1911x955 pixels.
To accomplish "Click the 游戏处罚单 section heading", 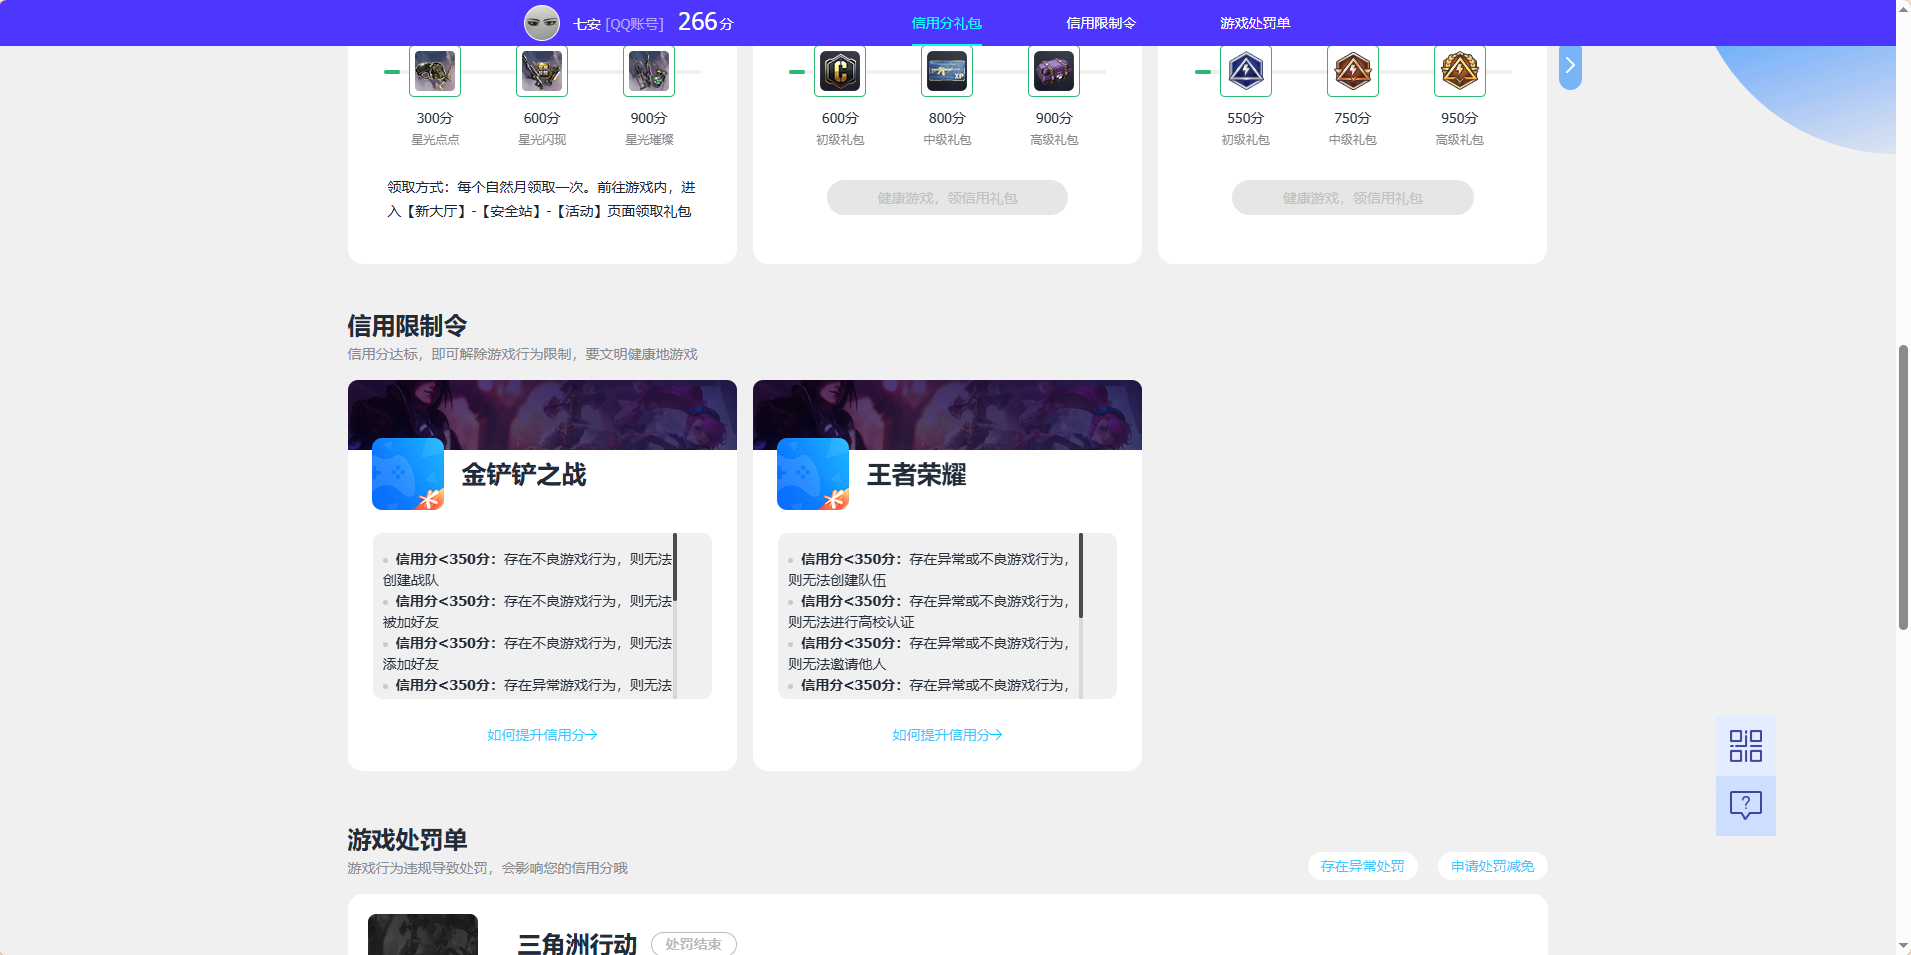I will [407, 840].
